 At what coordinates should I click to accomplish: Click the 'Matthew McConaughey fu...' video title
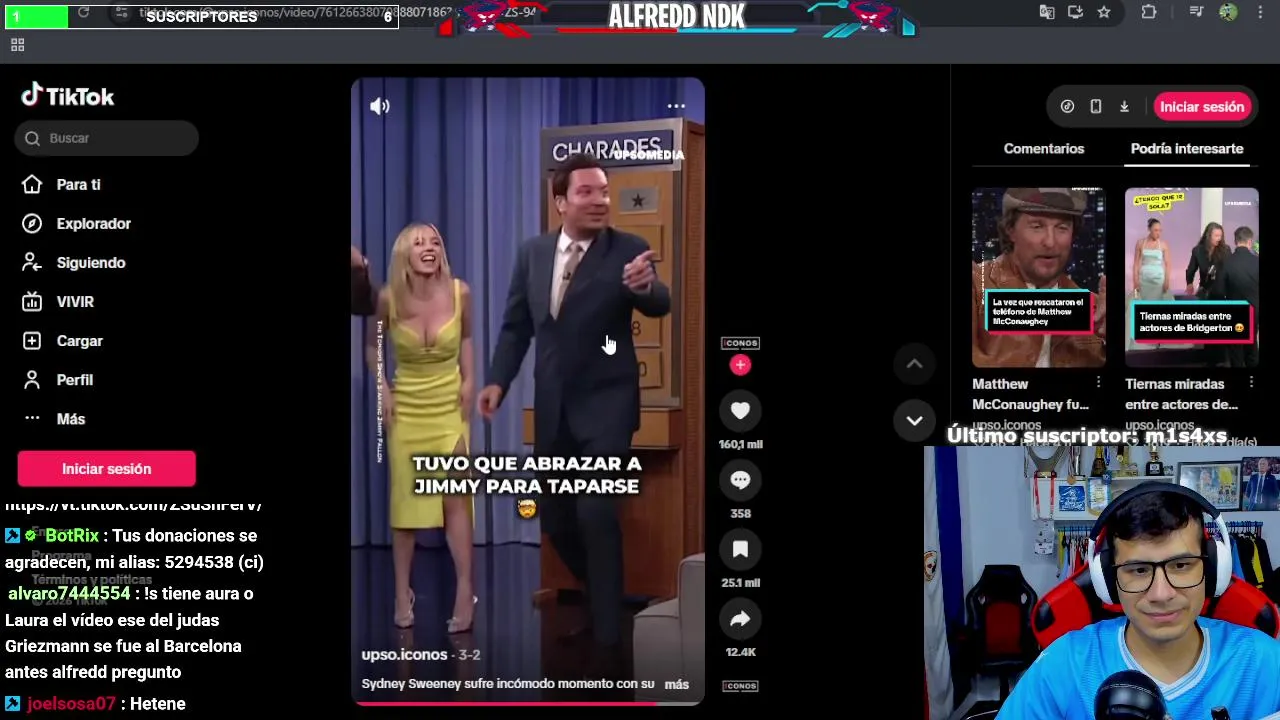1030,394
